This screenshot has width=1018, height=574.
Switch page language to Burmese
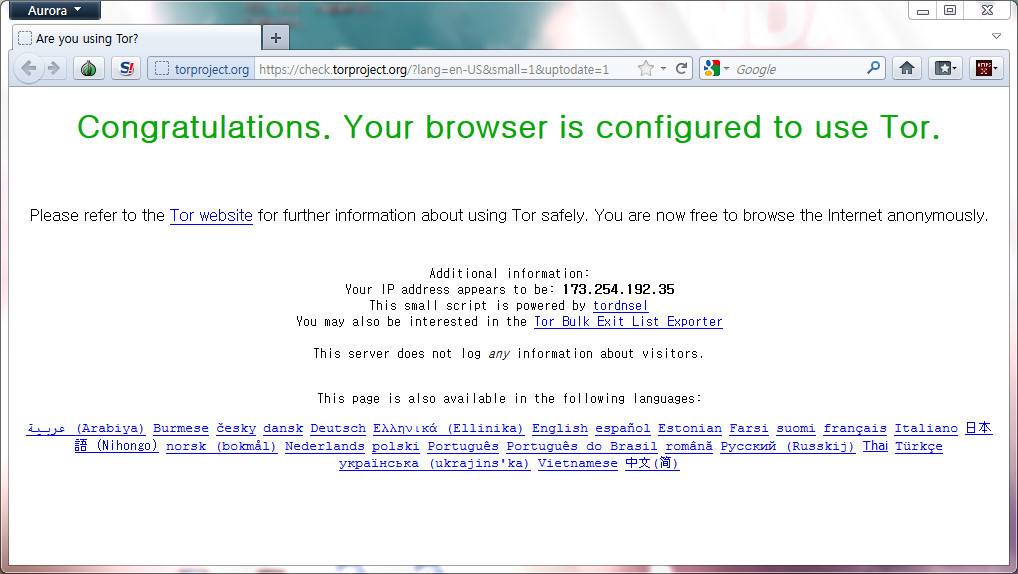[x=180, y=429]
